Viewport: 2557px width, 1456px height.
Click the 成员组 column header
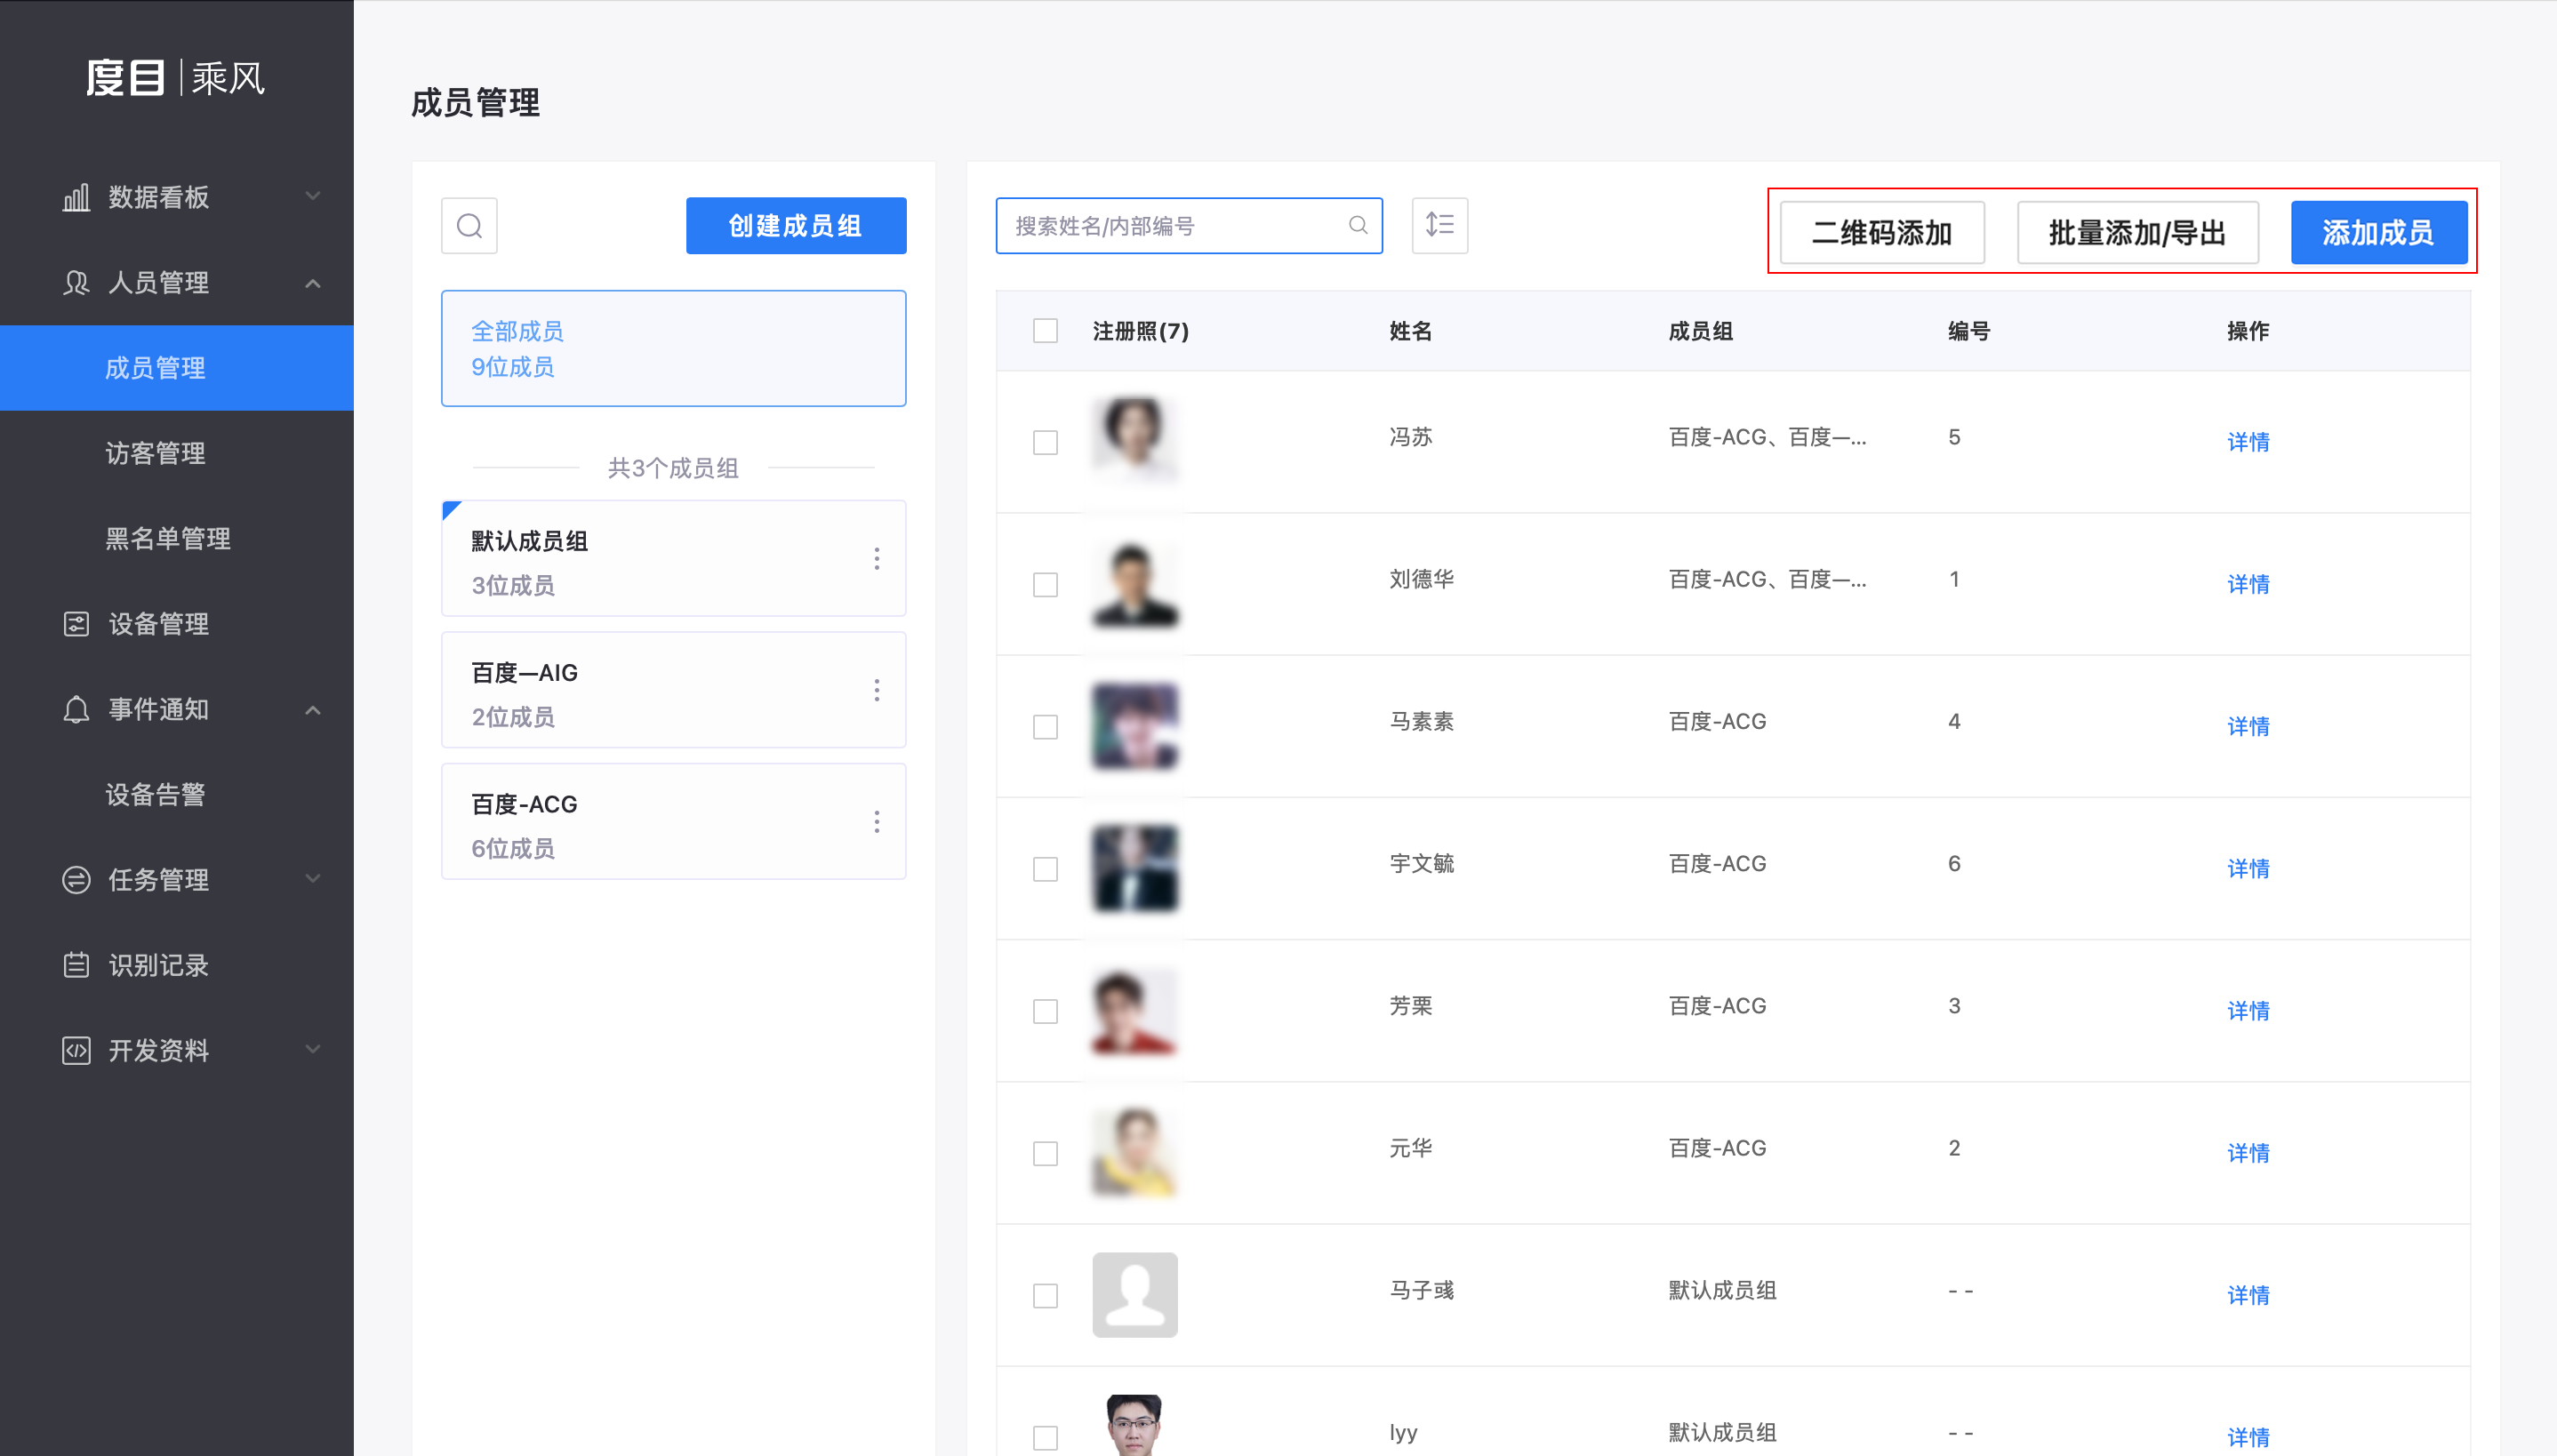coord(1700,331)
